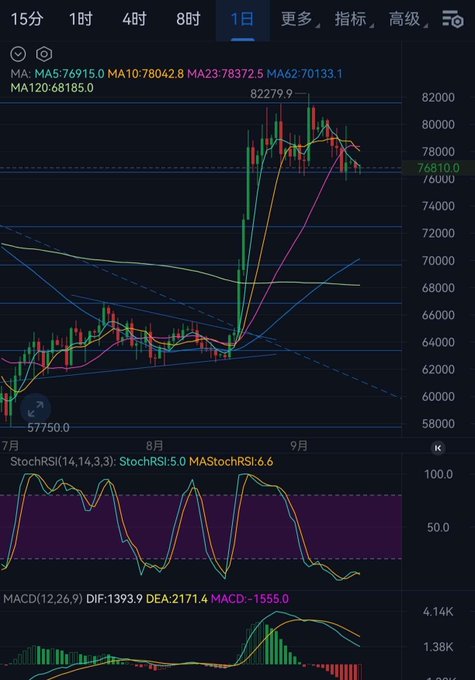Click the 8月 date axis label
Screen dimensions: 475x680
[154, 446]
